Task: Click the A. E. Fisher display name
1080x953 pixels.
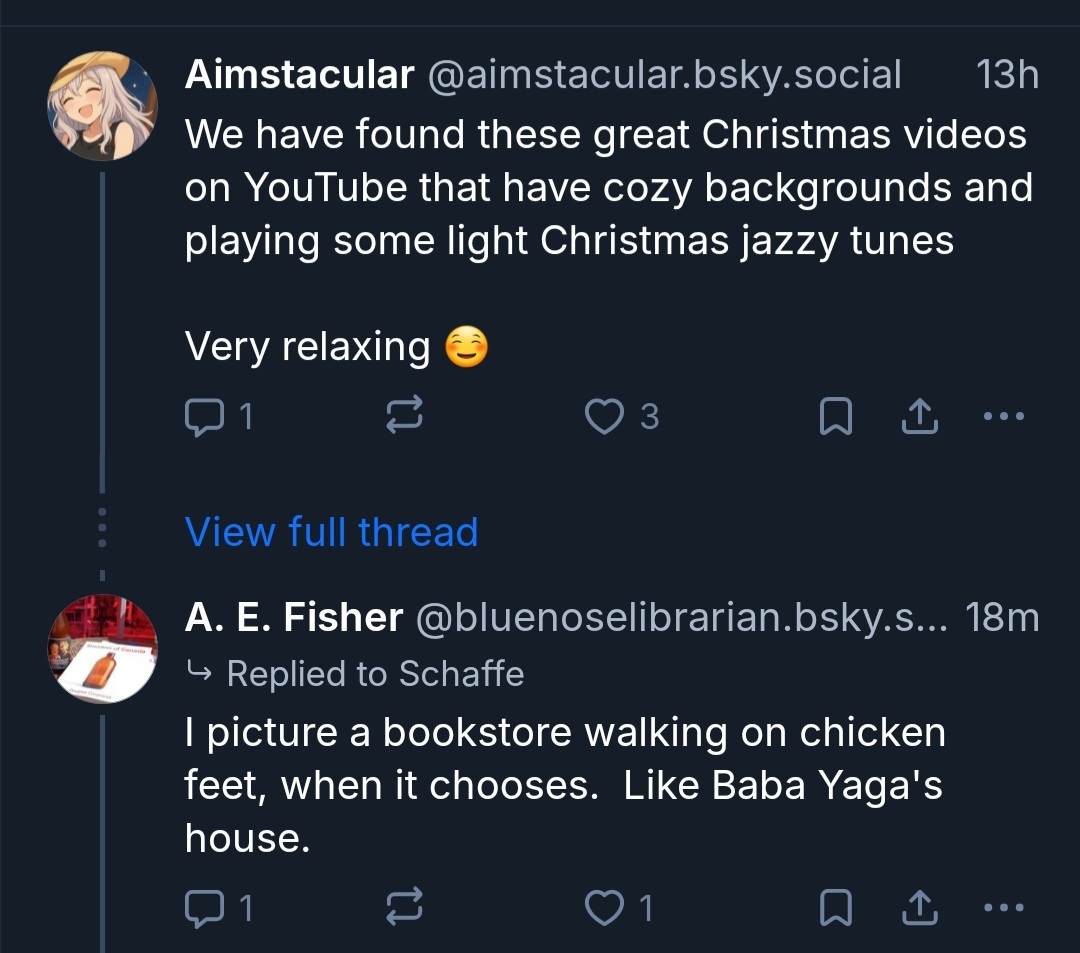Action: (293, 618)
